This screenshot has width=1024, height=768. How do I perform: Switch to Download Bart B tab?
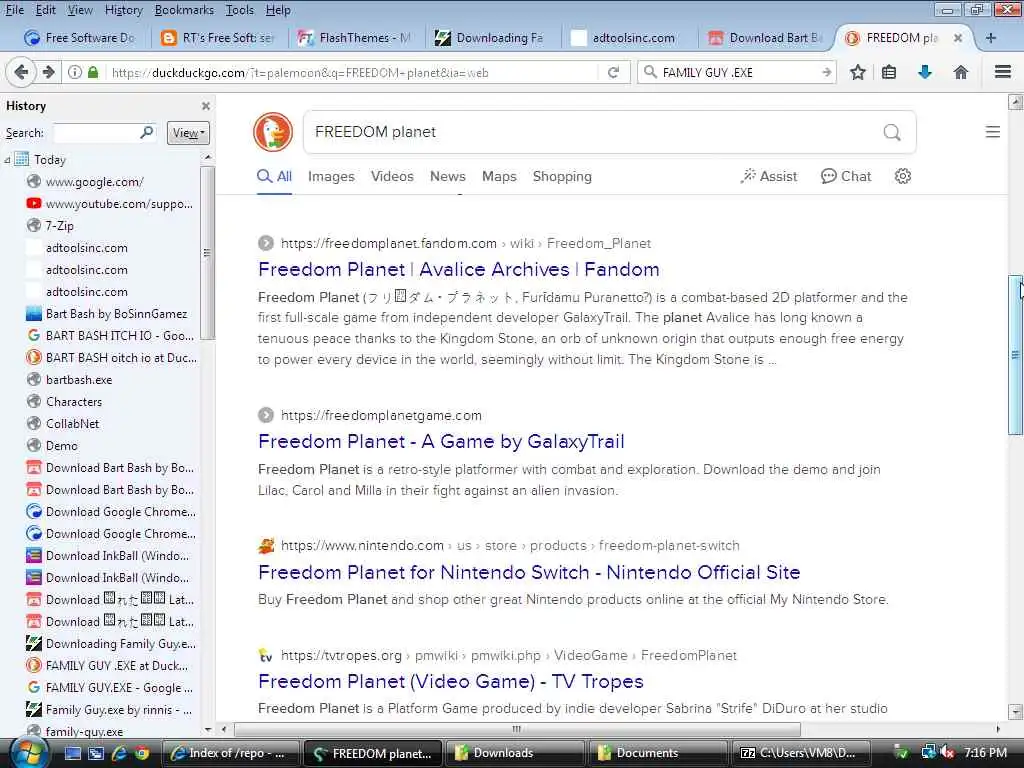(765, 38)
